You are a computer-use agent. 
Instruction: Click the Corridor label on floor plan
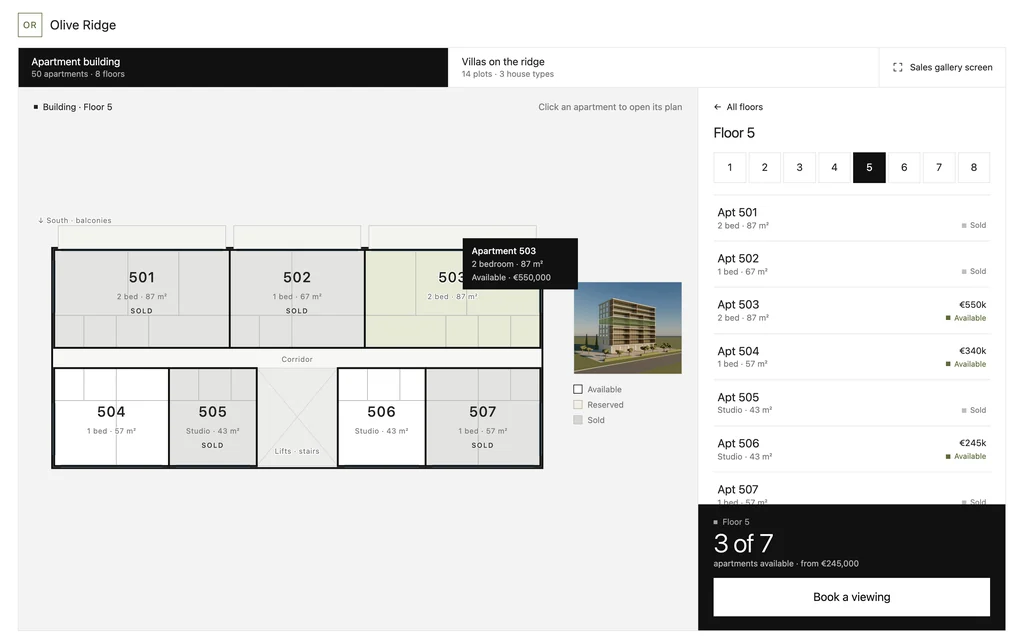(x=297, y=359)
